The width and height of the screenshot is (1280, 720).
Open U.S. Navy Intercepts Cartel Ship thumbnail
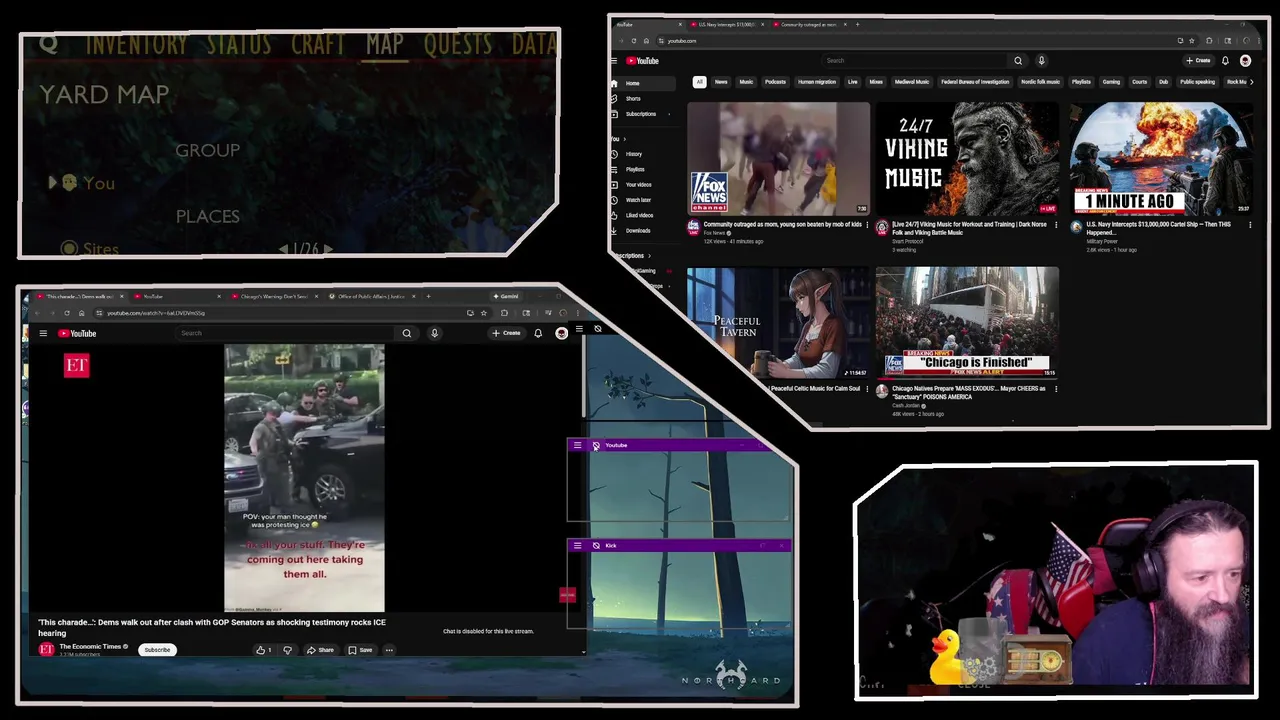click(x=1161, y=158)
